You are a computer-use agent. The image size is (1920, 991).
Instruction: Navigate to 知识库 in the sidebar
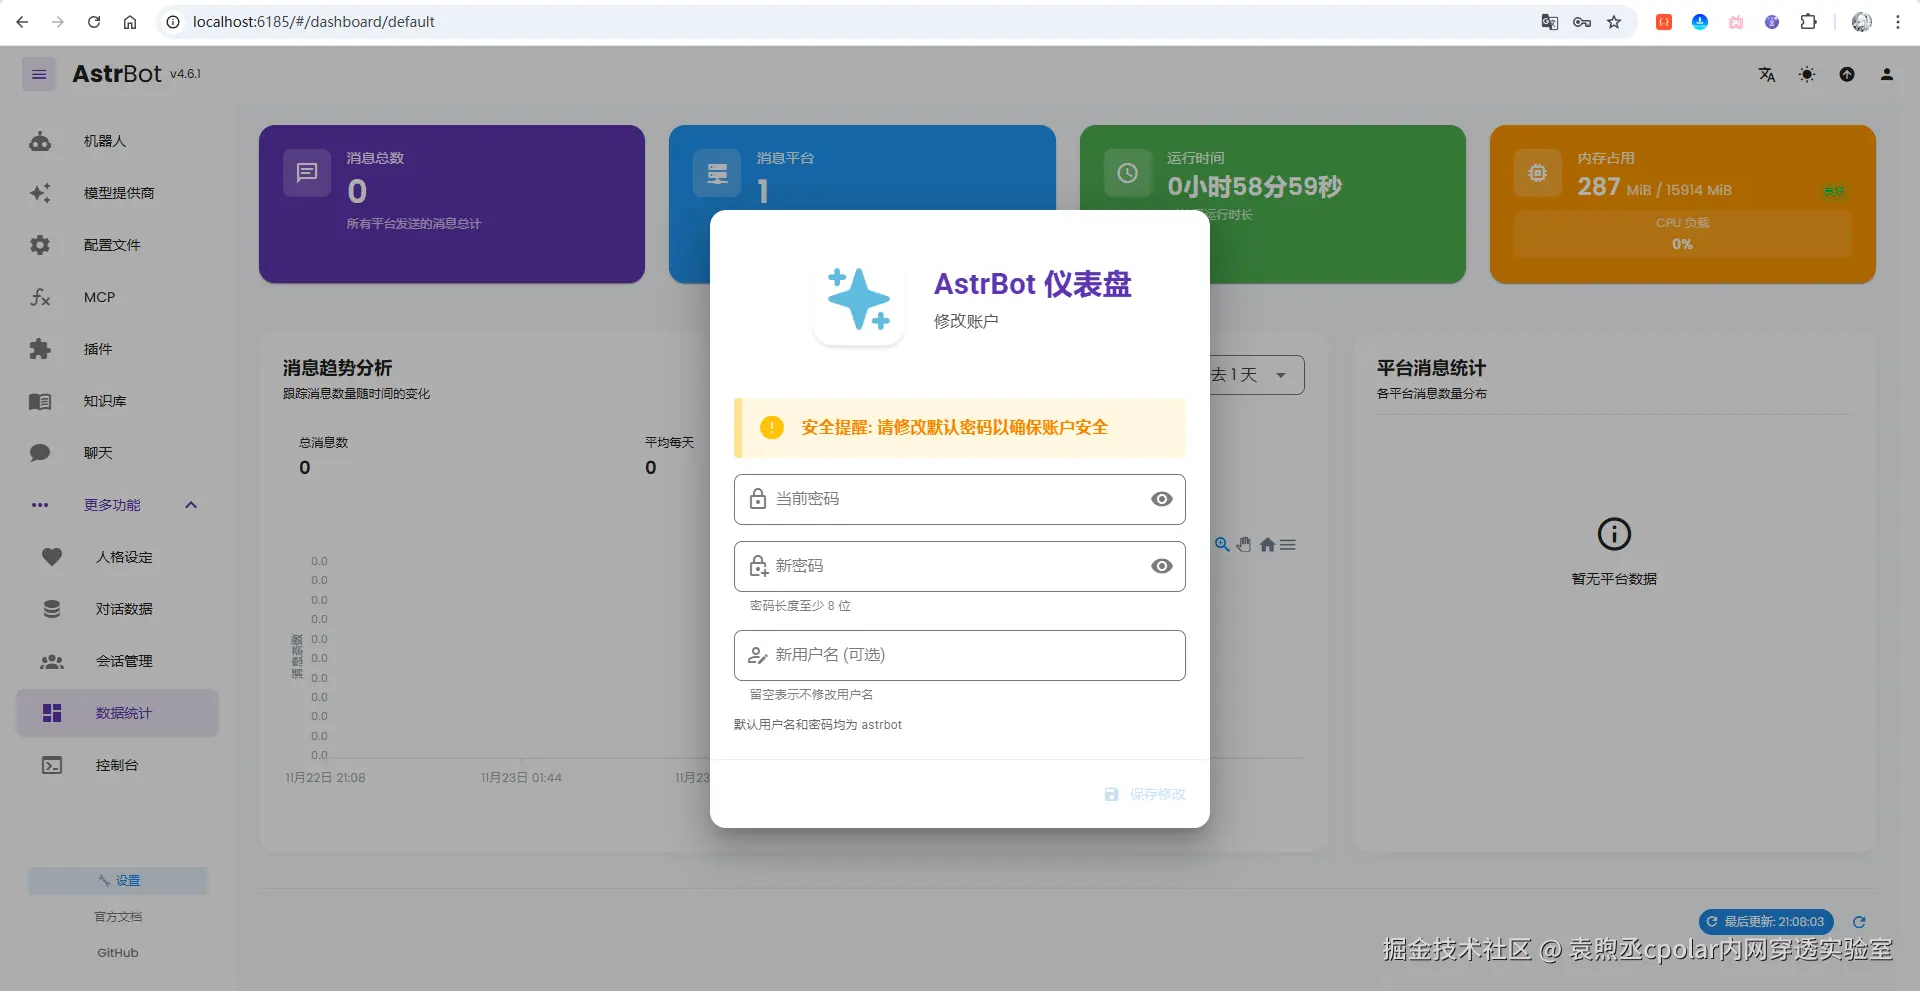(118, 401)
